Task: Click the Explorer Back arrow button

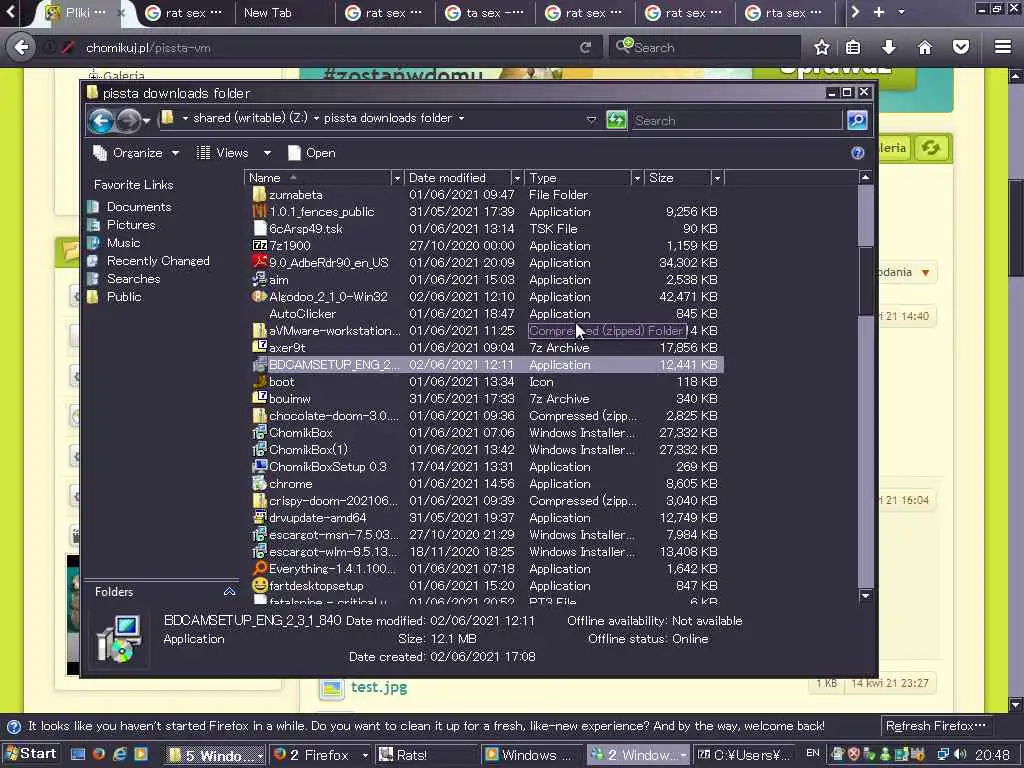Action: pyautogui.click(x=101, y=120)
